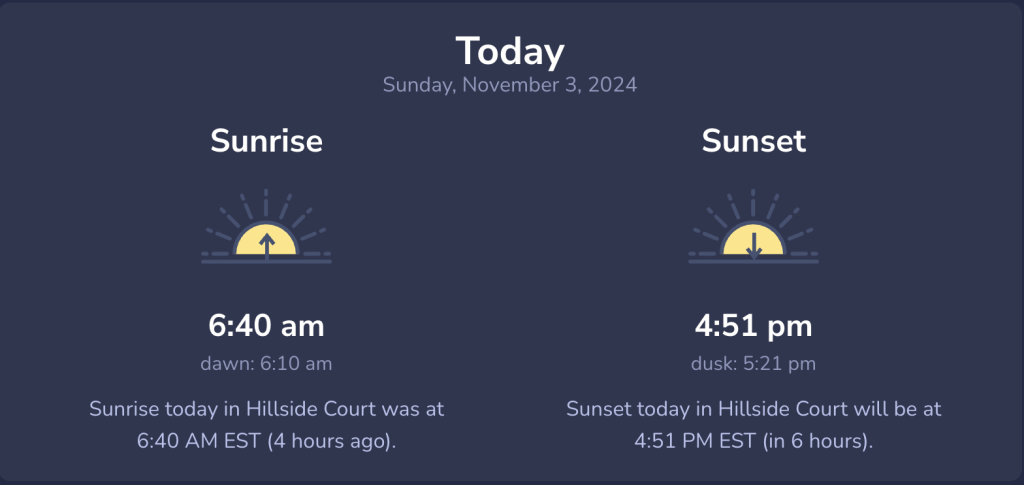The width and height of the screenshot is (1024, 485).
Task: Click the Sunset heading
Action: click(754, 141)
